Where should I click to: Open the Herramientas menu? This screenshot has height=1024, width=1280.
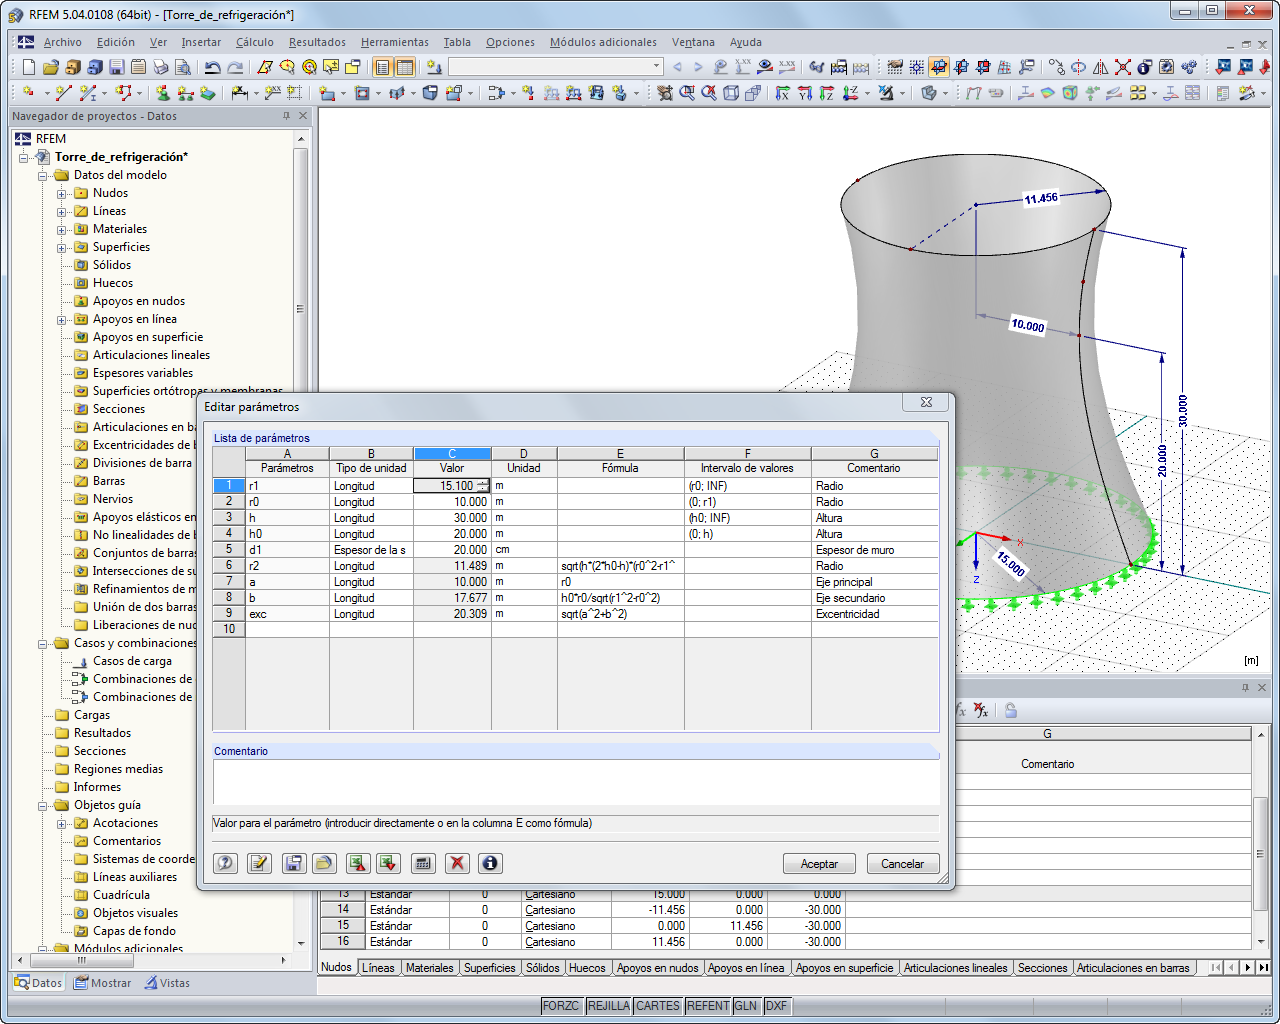tap(394, 42)
